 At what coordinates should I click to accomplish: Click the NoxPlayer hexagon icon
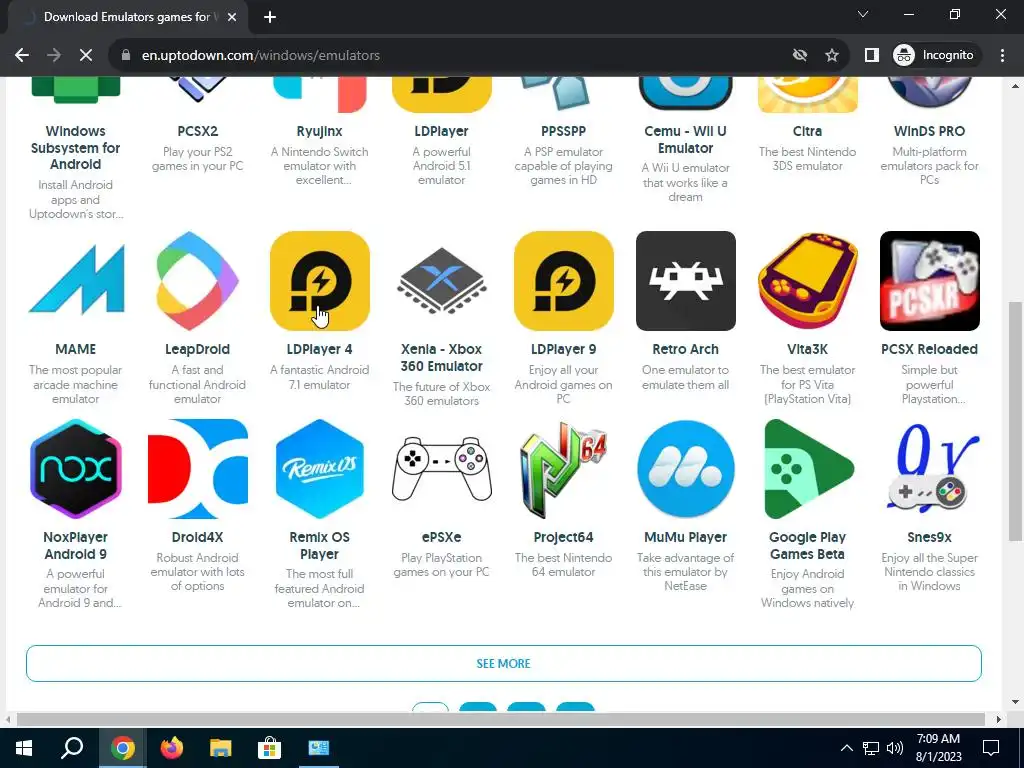[76, 469]
